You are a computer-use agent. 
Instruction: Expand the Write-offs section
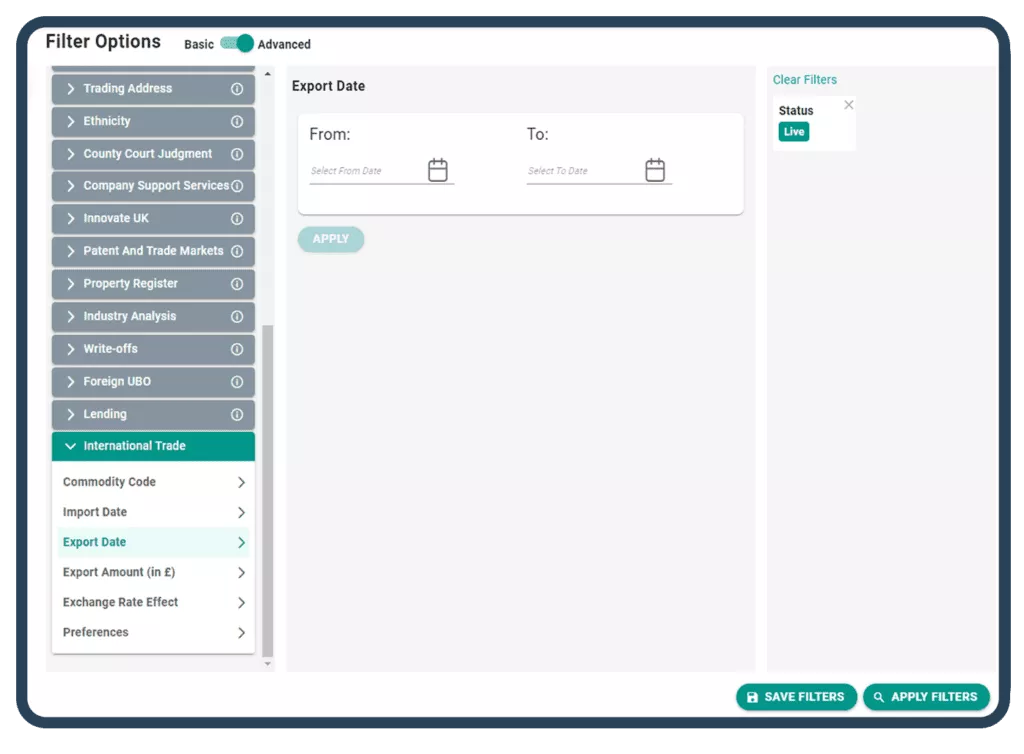(x=153, y=349)
